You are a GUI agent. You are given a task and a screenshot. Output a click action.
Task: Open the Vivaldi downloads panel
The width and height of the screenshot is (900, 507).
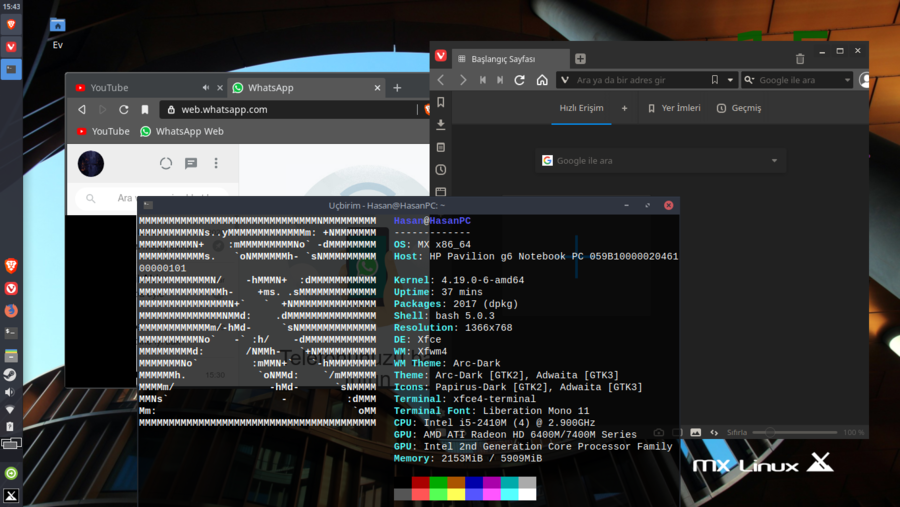tap(441, 125)
